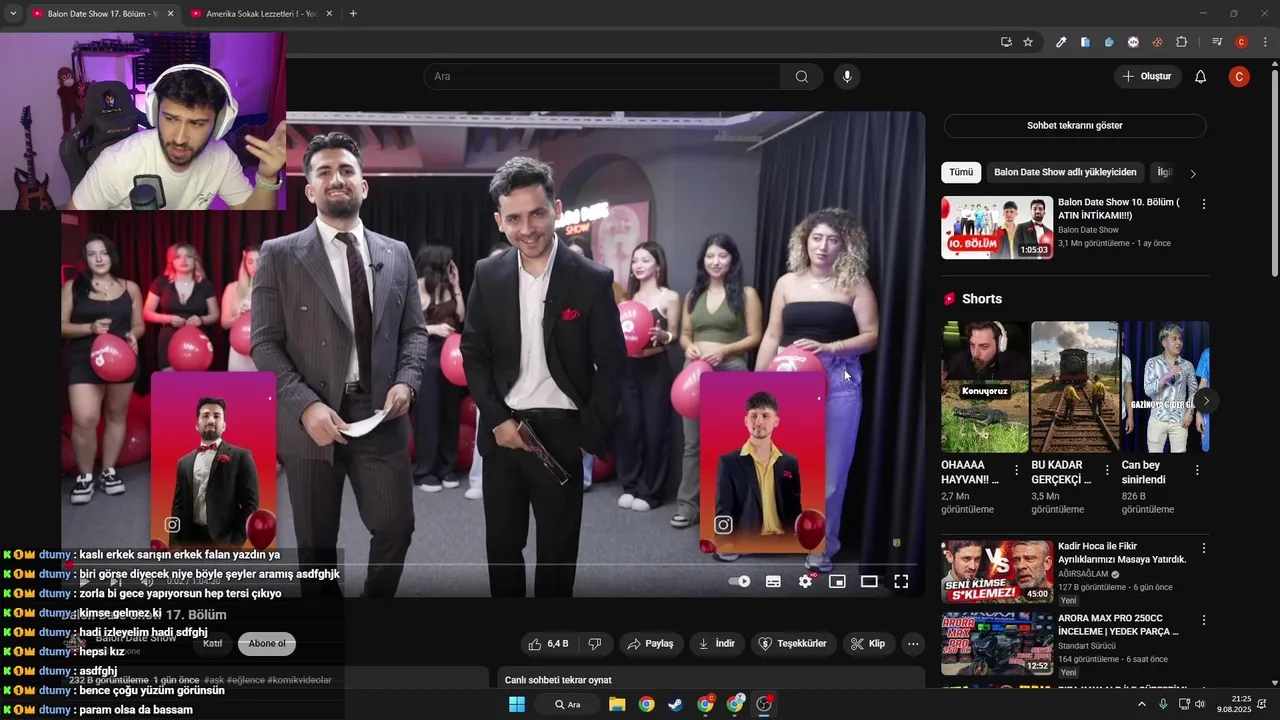Open a new browser tab
The image size is (1280, 720).
click(353, 14)
